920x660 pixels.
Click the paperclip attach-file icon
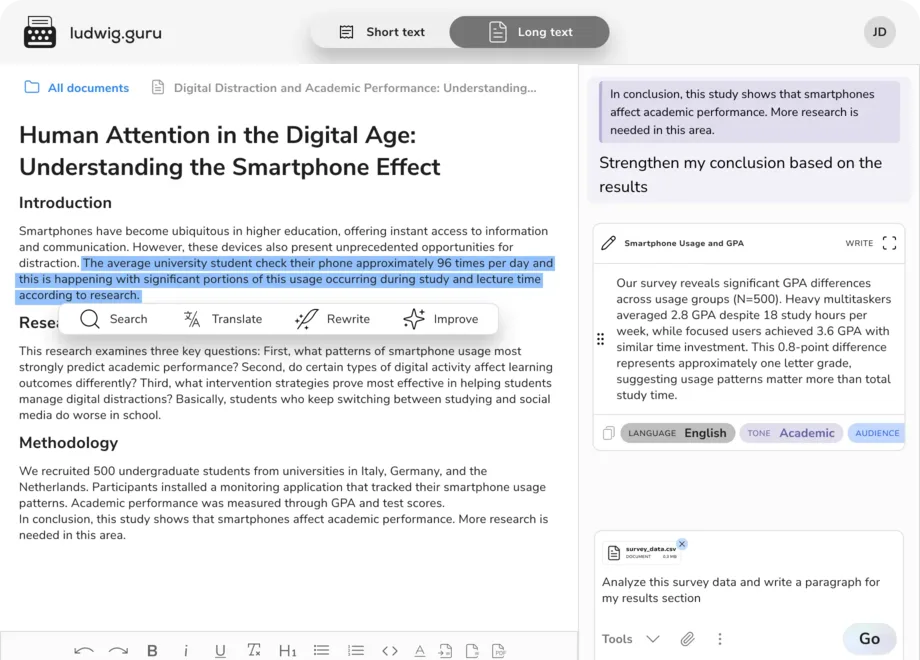[x=688, y=639]
